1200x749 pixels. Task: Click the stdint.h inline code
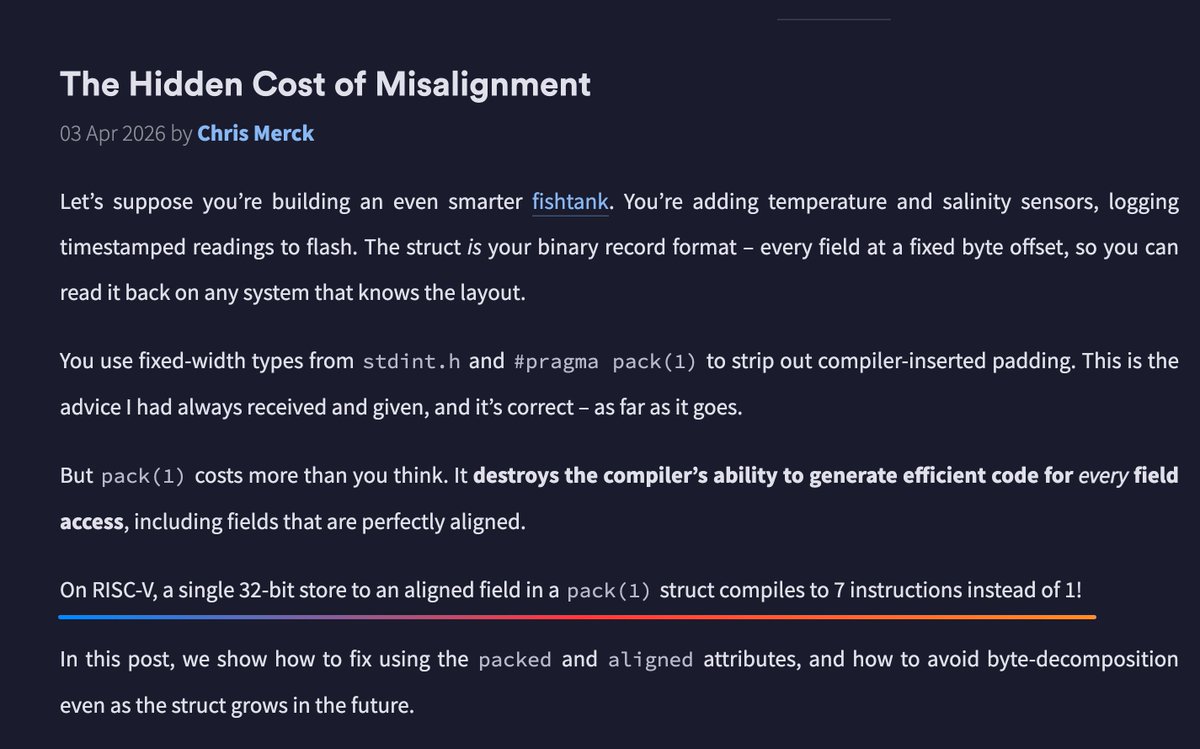pyautogui.click(x=412, y=362)
